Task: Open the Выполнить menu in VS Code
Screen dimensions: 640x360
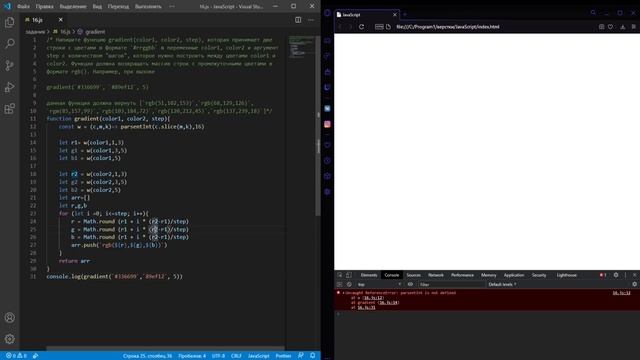Action: [x=148, y=7]
